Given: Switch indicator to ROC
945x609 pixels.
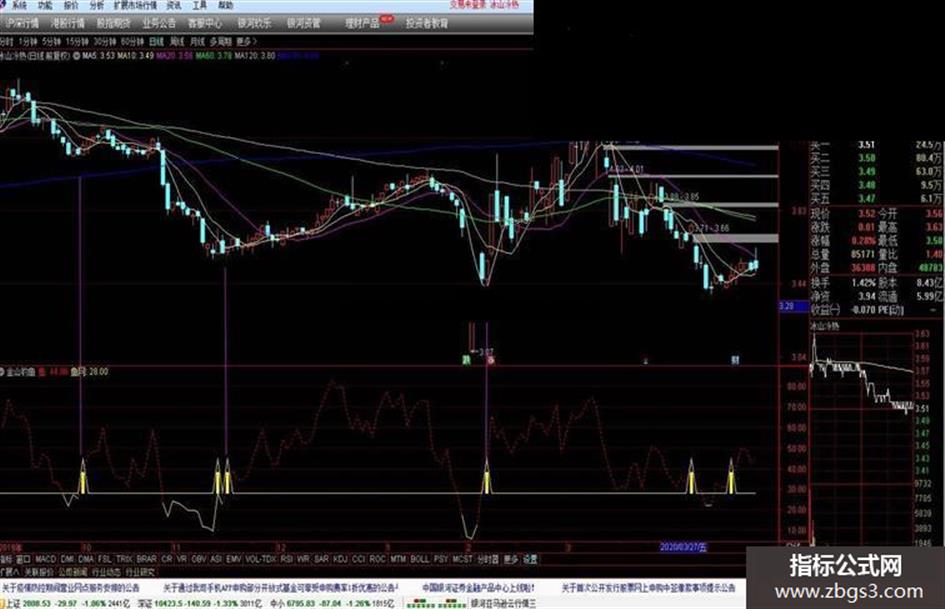Looking at the screenshot, I should [x=378, y=560].
